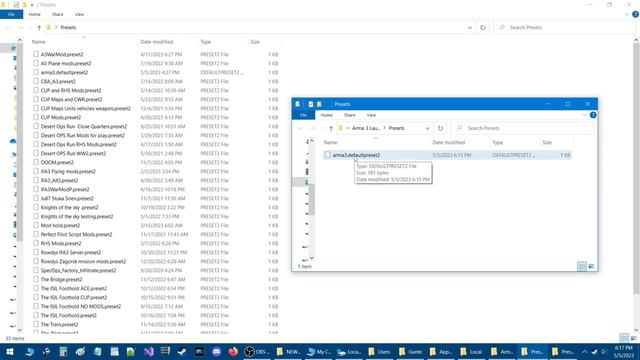640x360 pixels.
Task: Switch to OBS in the taskbar
Action: coord(256,351)
